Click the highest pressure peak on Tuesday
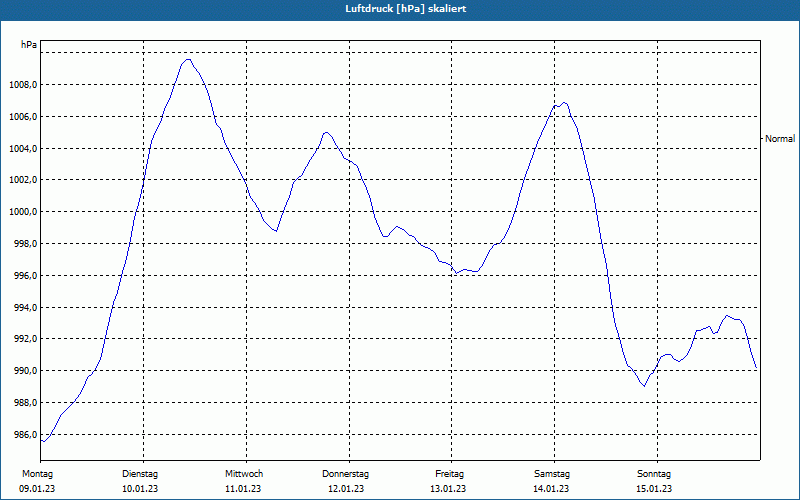This screenshot has width=800, height=500. pyautogui.click(x=188, y=60)
